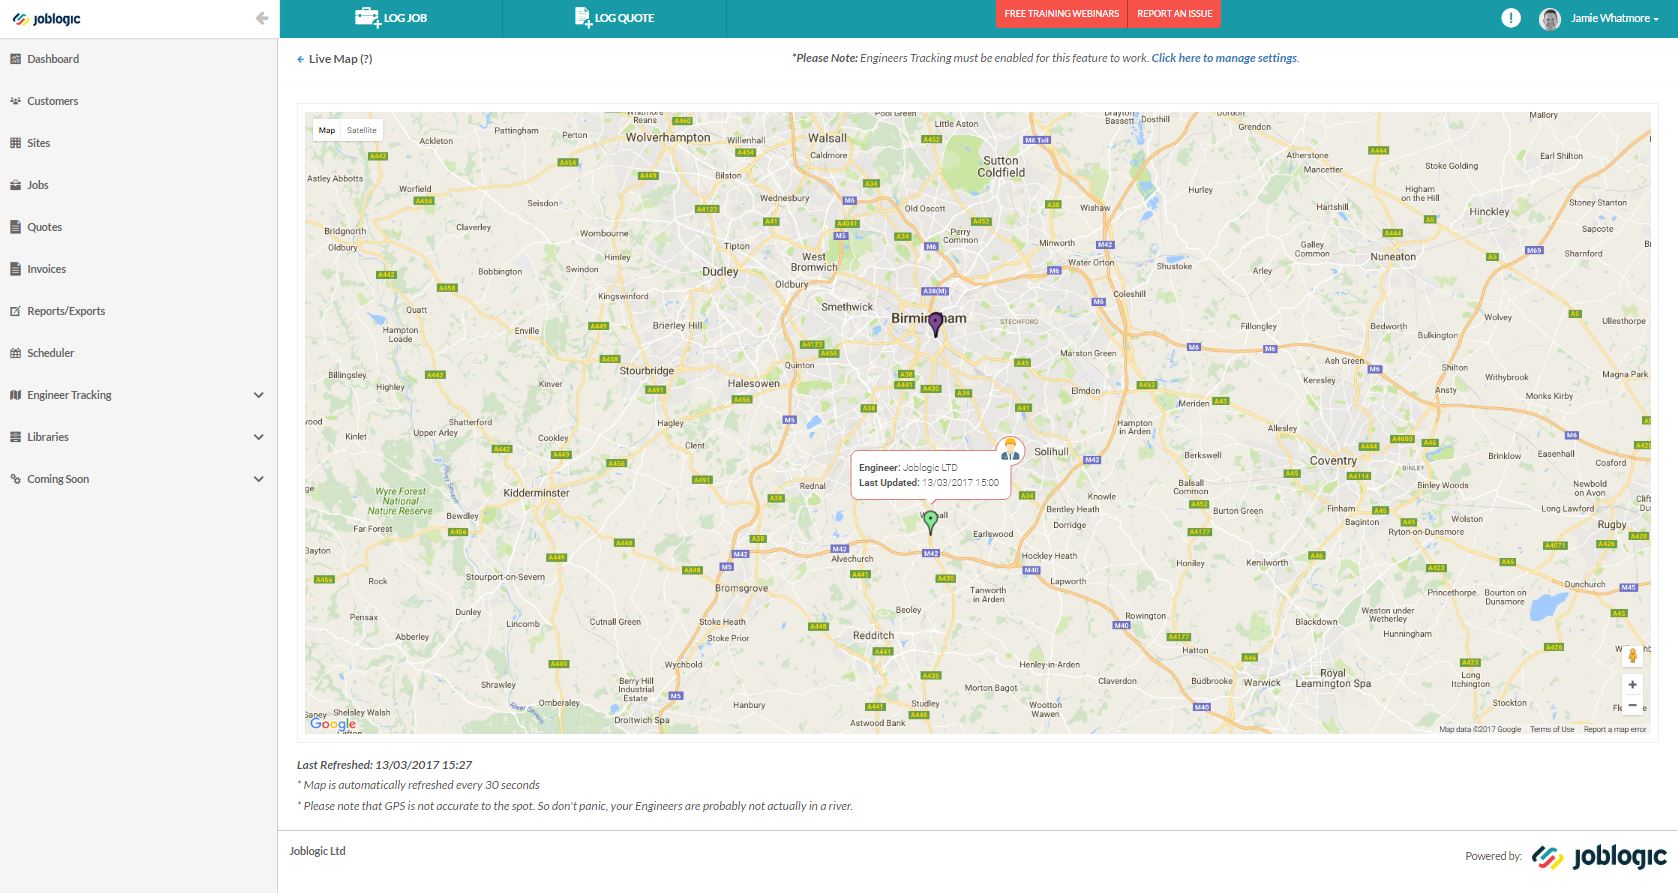Image resolution: width=1678 pixels, height=893 pixels.
Task: Click the Sites sidebar icon
Action: pos(15,143)
